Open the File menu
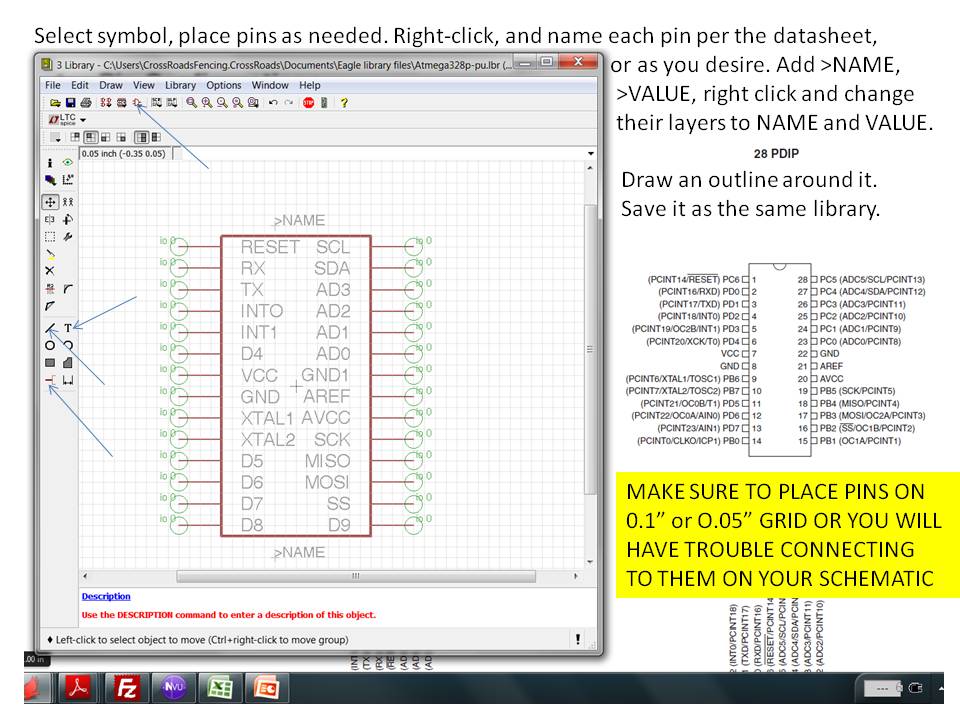The height and width of the screenshot is (720, 960). [53, 85]
